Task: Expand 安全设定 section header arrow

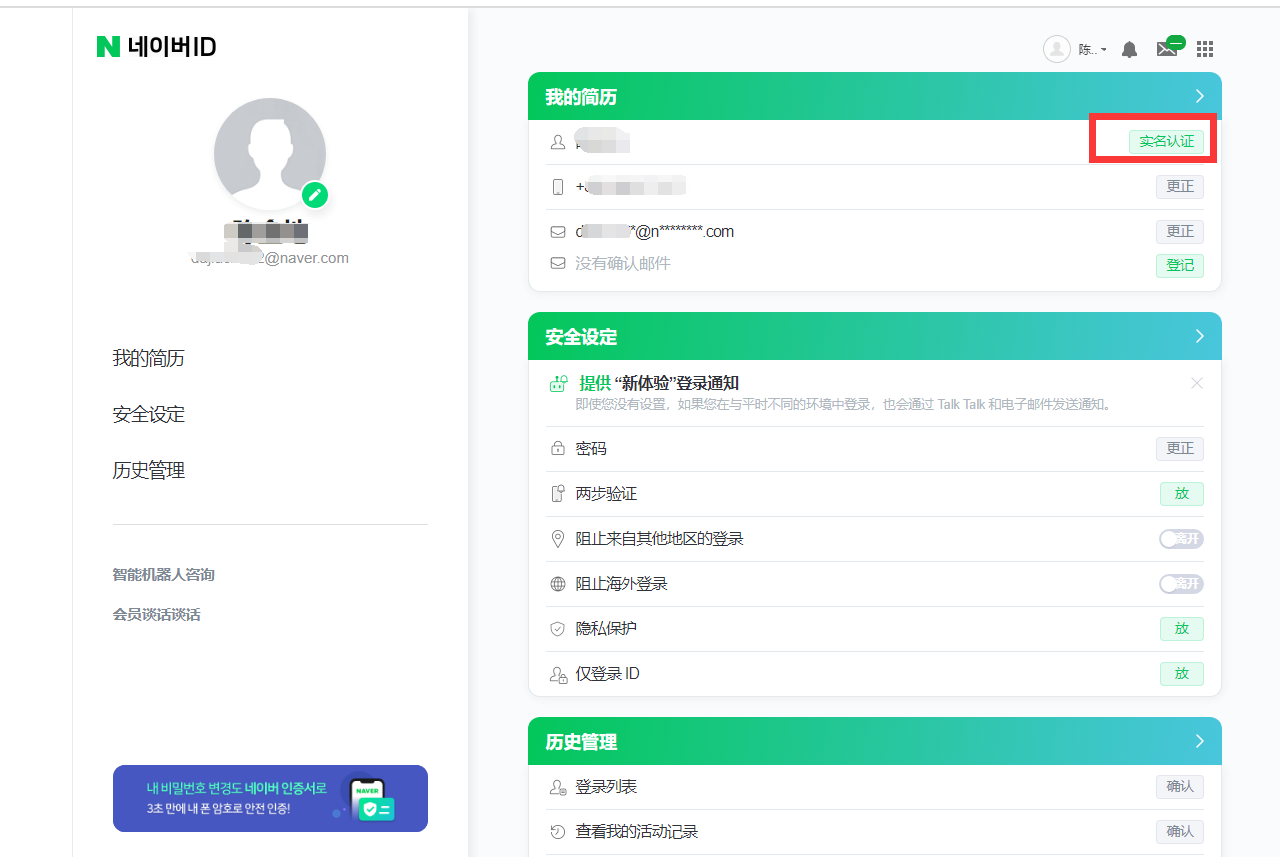Action: tap(1200, 336)
